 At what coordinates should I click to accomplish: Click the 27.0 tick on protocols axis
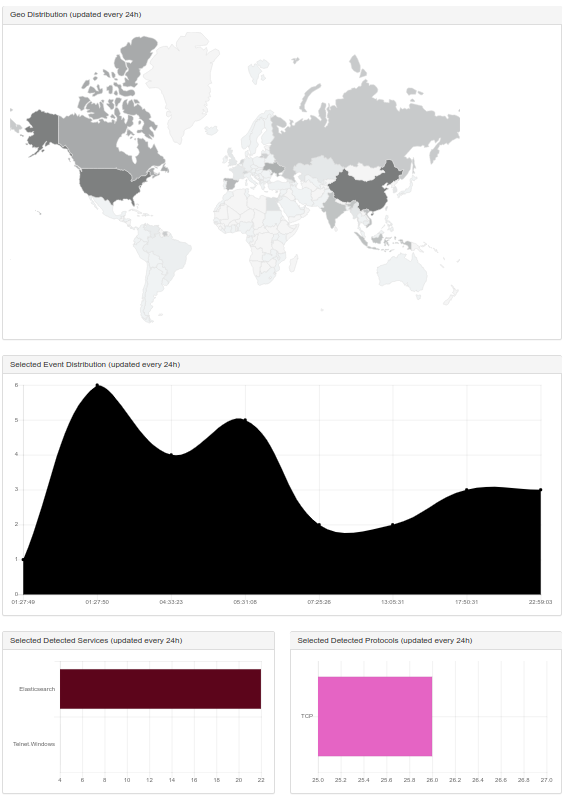547,780
